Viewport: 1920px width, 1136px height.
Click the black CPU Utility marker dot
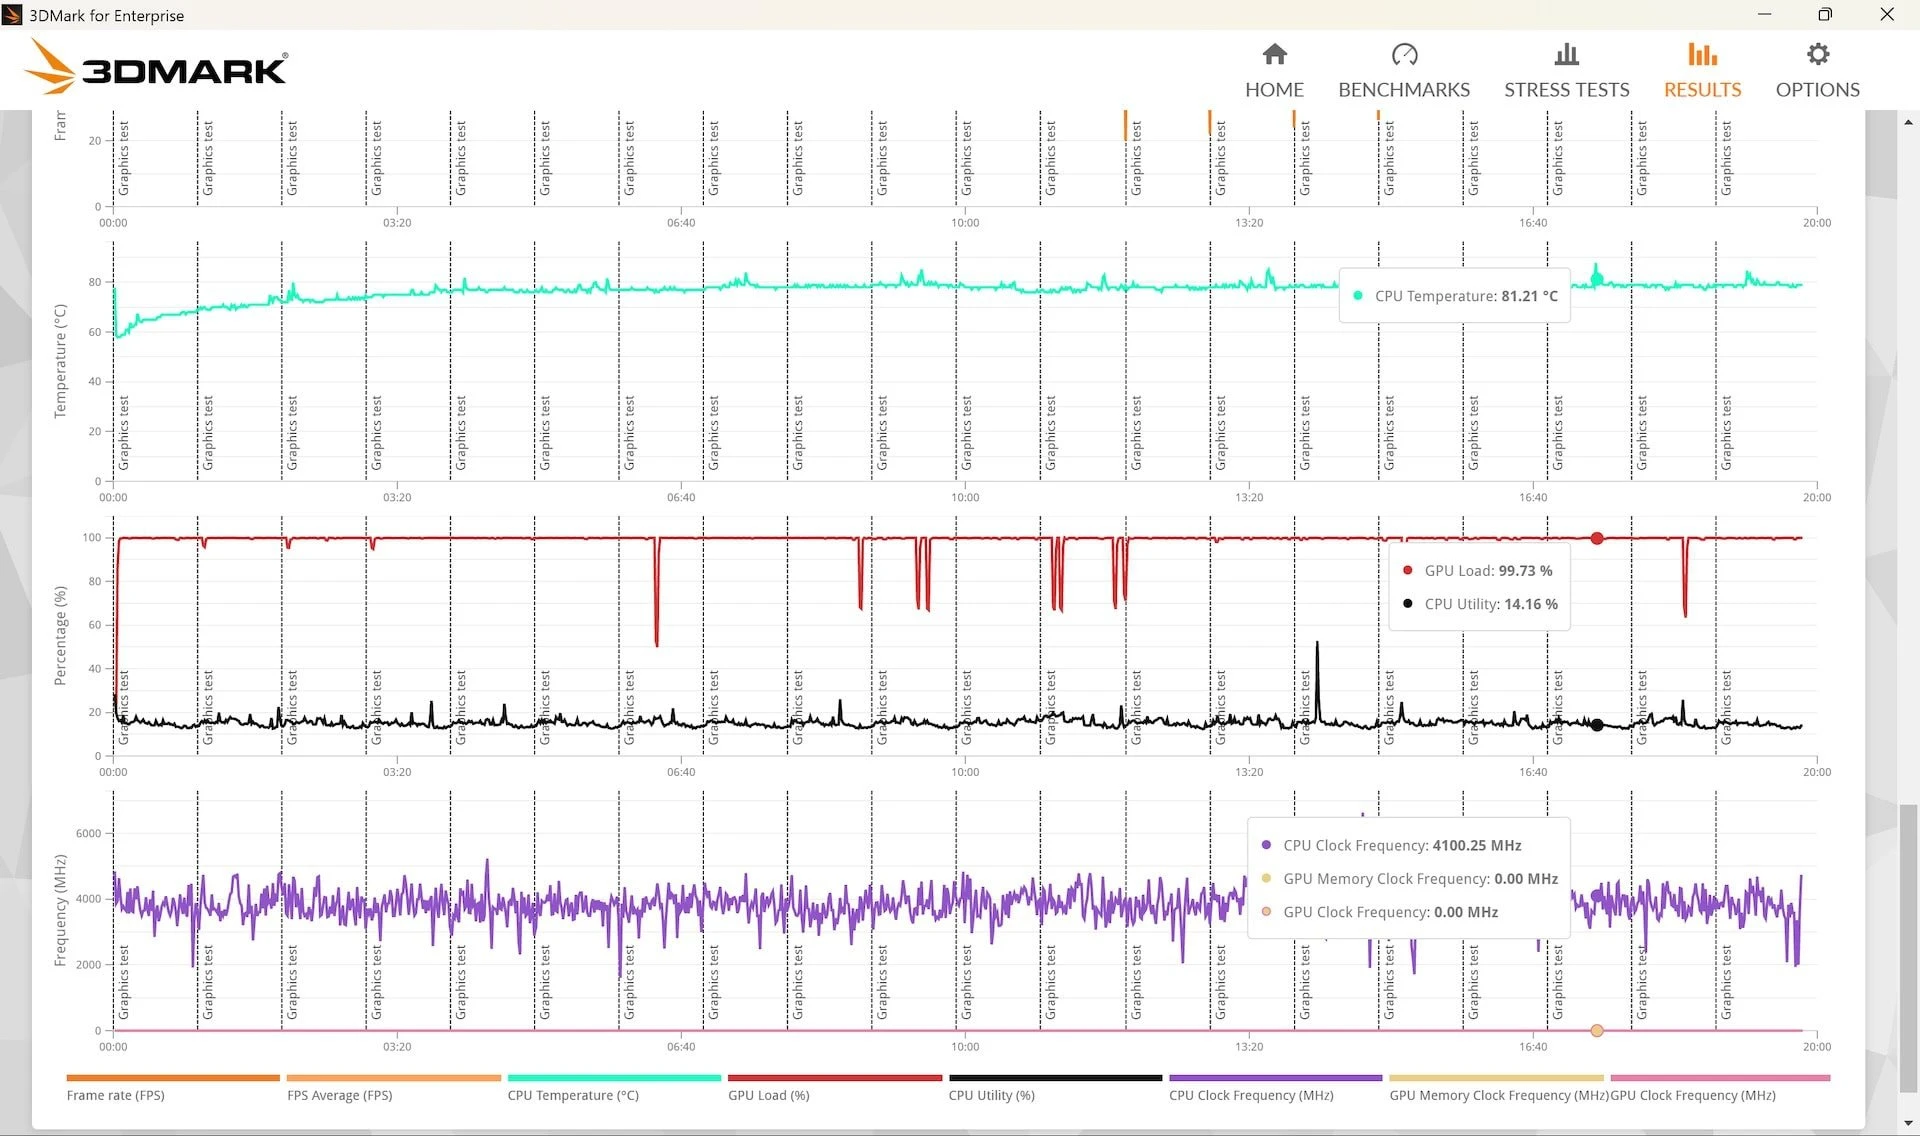(1597, 725)
